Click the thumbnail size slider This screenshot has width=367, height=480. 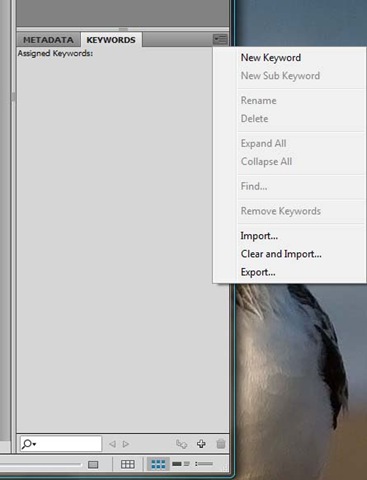(40, 464)
